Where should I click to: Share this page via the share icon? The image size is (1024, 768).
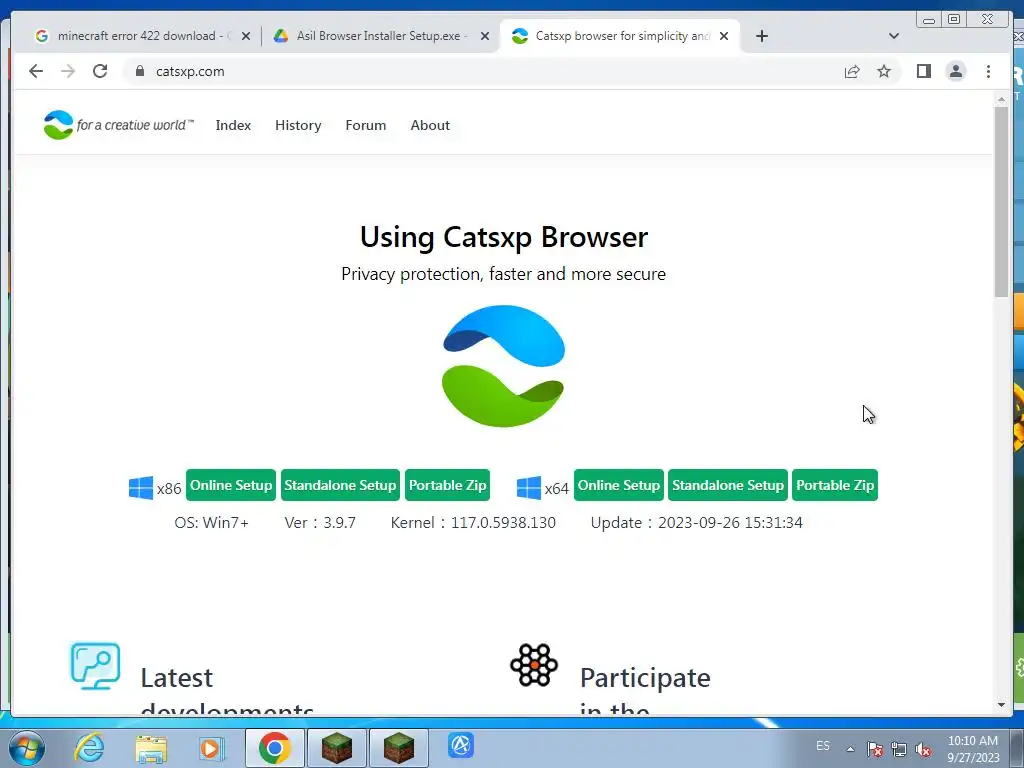point(852,71)
